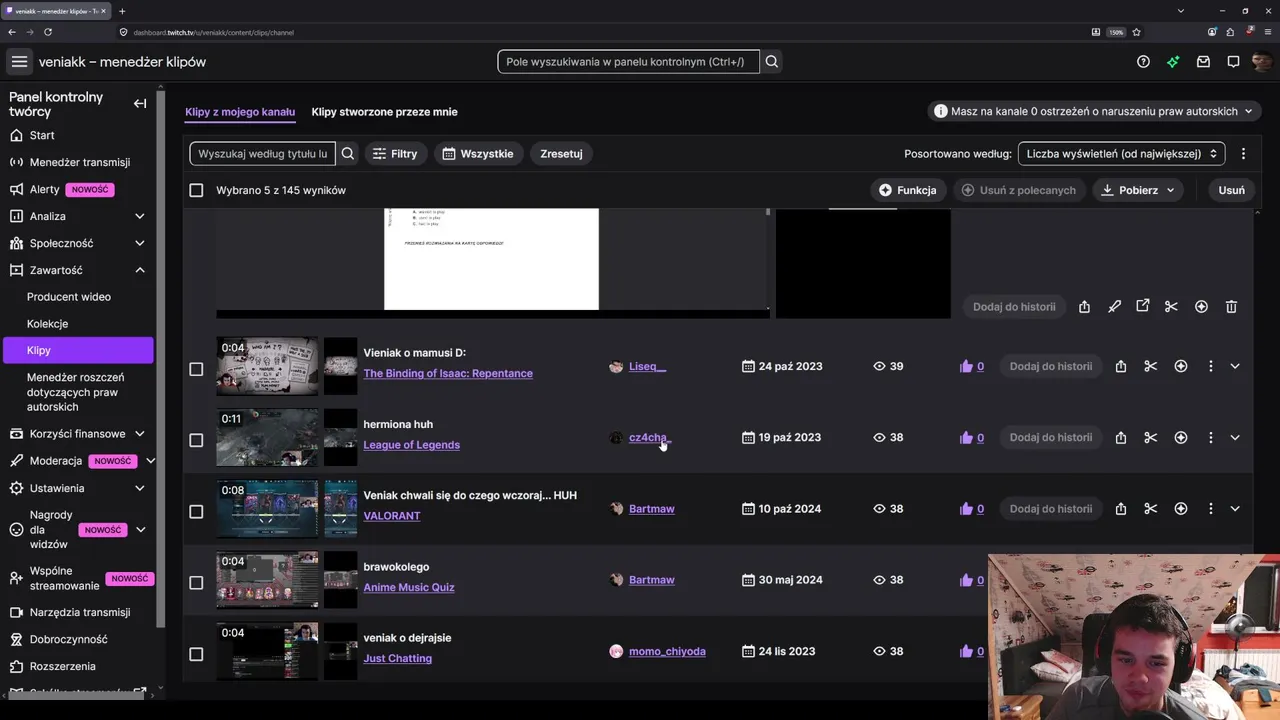1280x720 pixels.
Task: Reload the page in the browser
Action: 47,32
